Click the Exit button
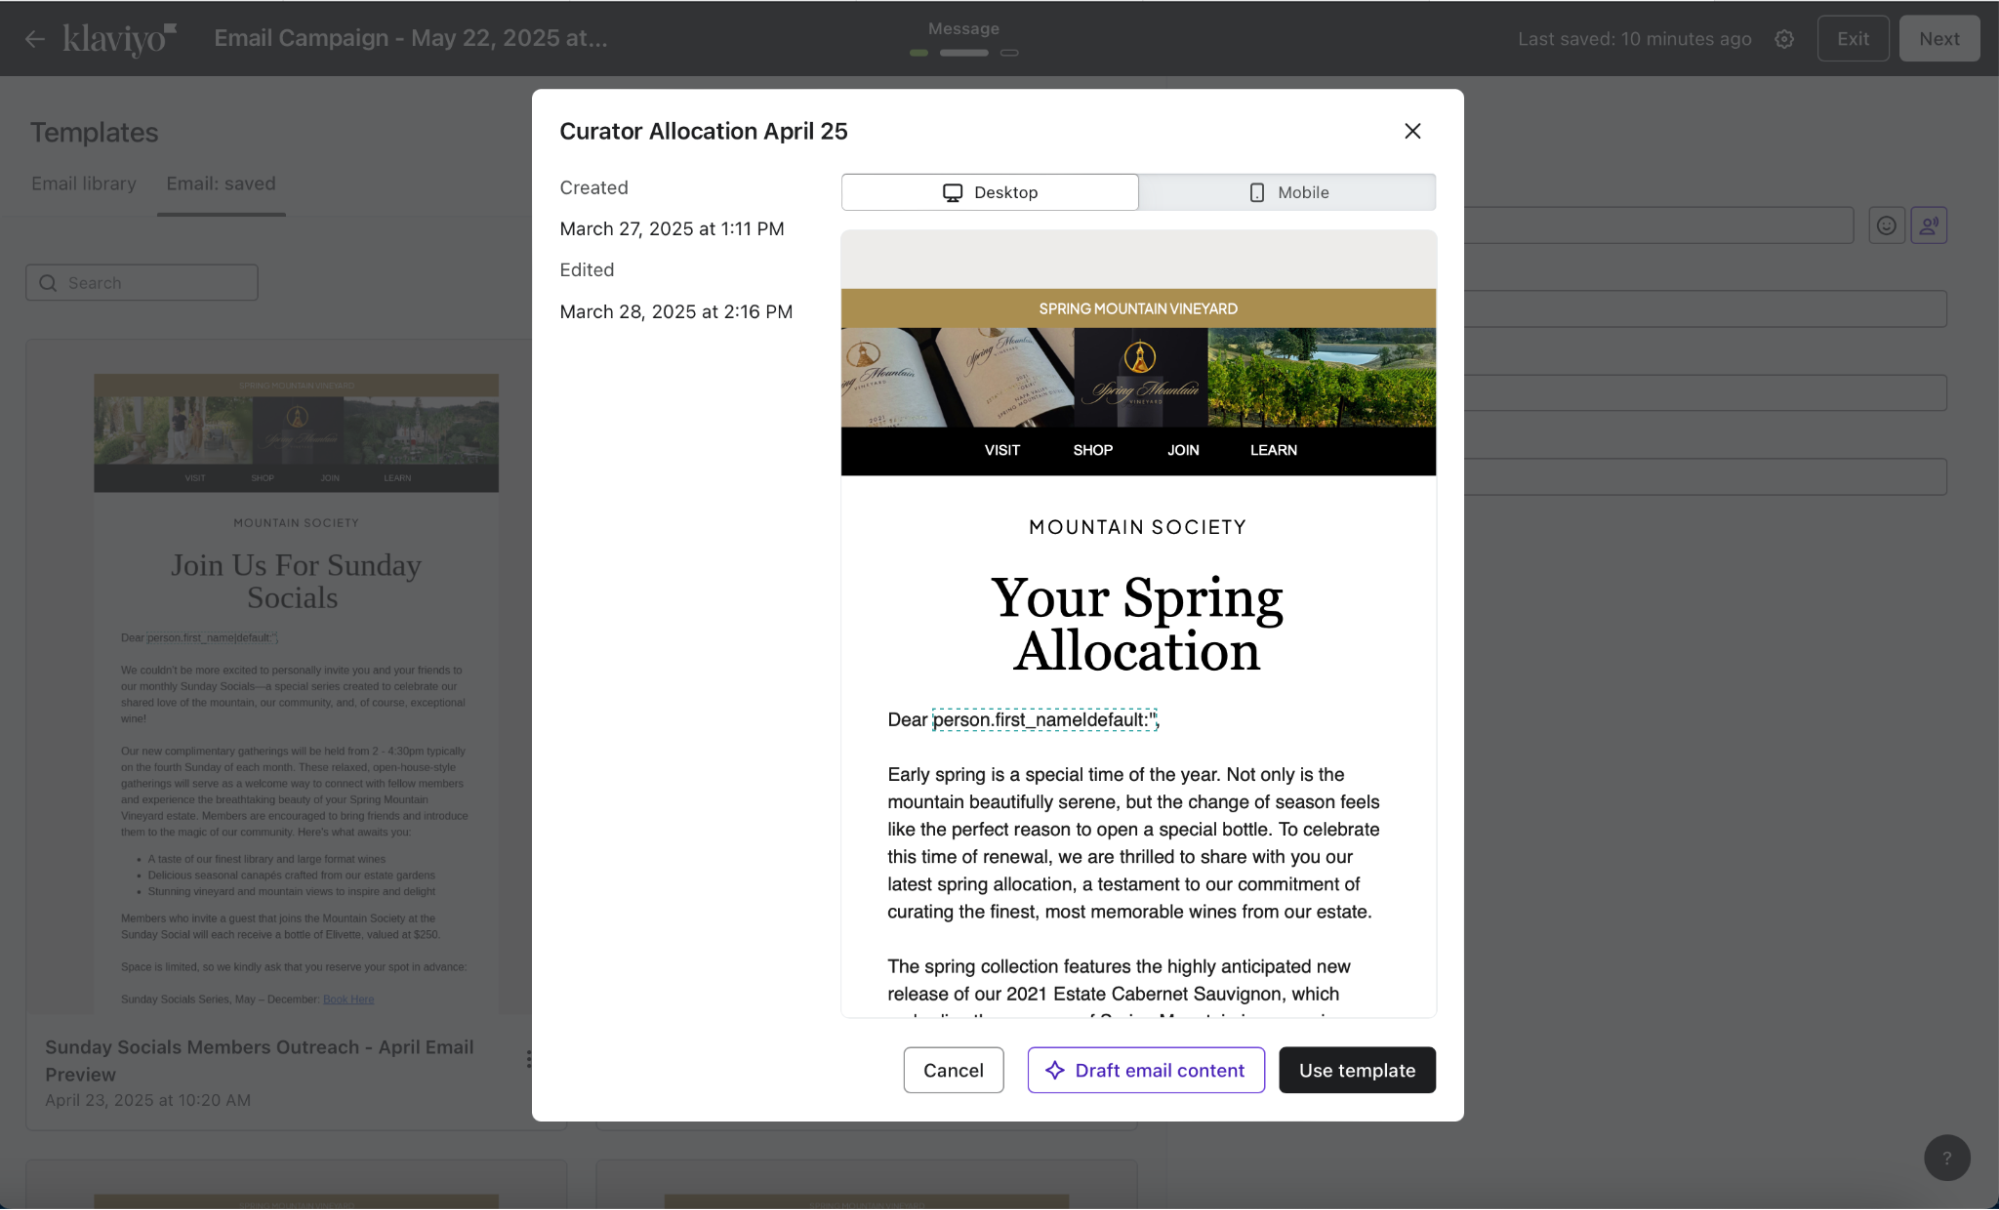1999x1210 pixels. tap(1852, 39)
